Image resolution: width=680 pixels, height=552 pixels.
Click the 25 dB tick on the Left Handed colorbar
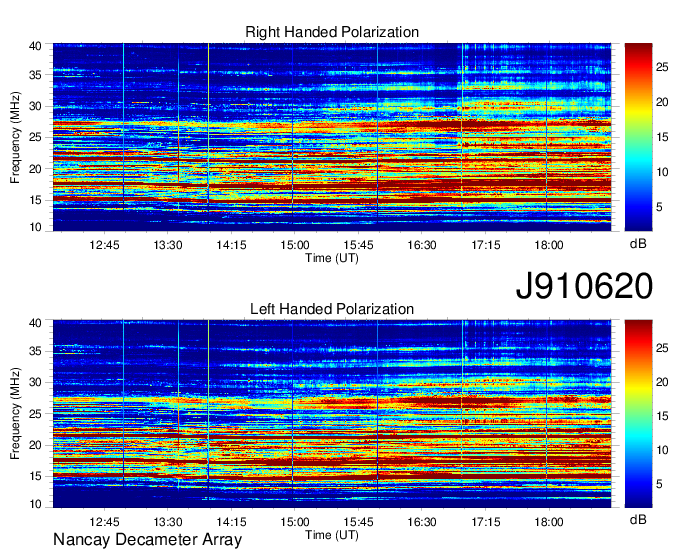[x=662, y=348]
